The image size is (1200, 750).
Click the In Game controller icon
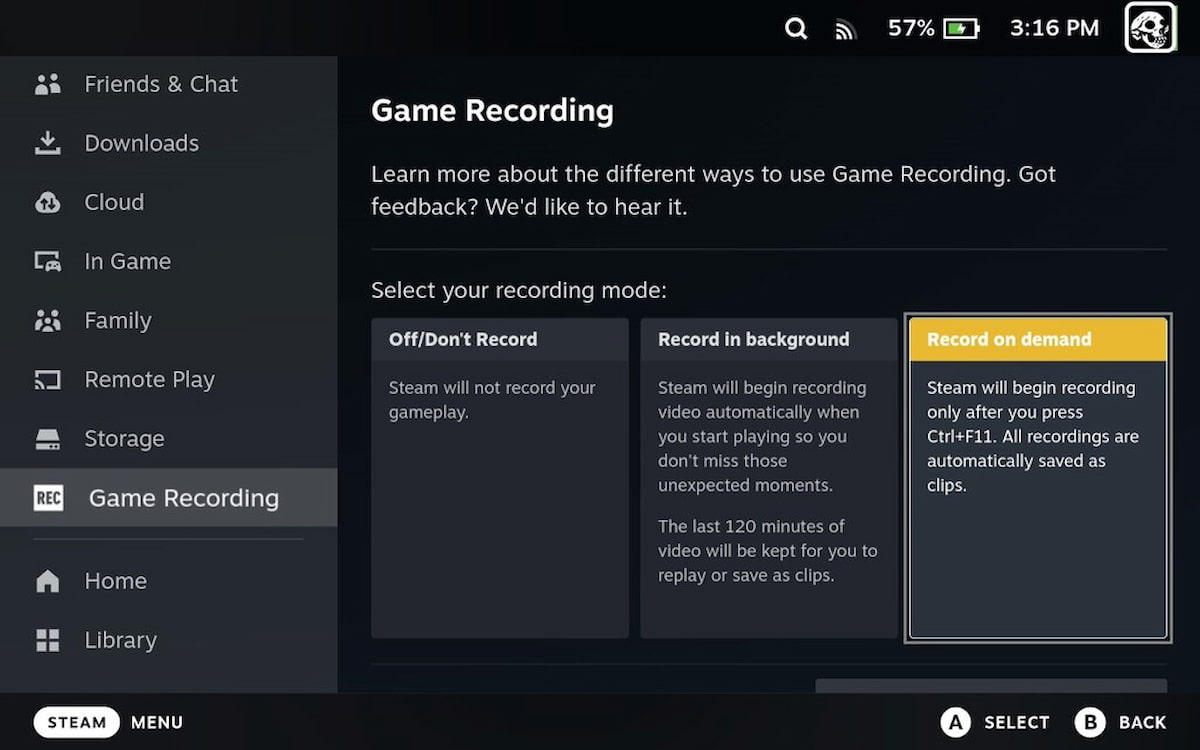(x=48, y=261)
